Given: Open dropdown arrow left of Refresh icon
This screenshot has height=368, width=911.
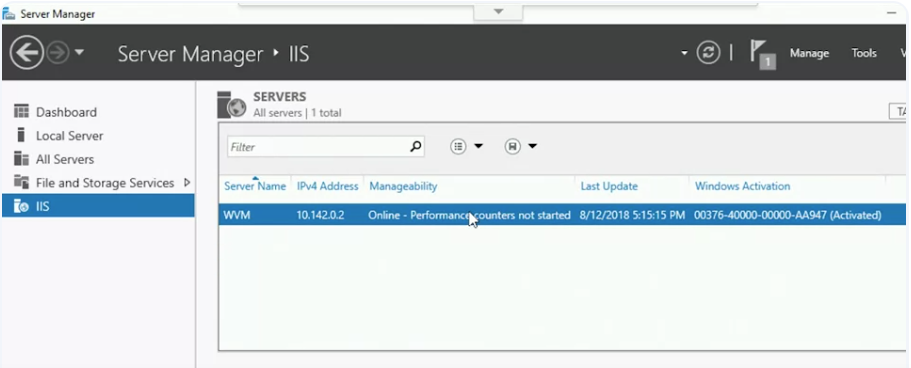Looking at the screenshot, I should (684, 53).
